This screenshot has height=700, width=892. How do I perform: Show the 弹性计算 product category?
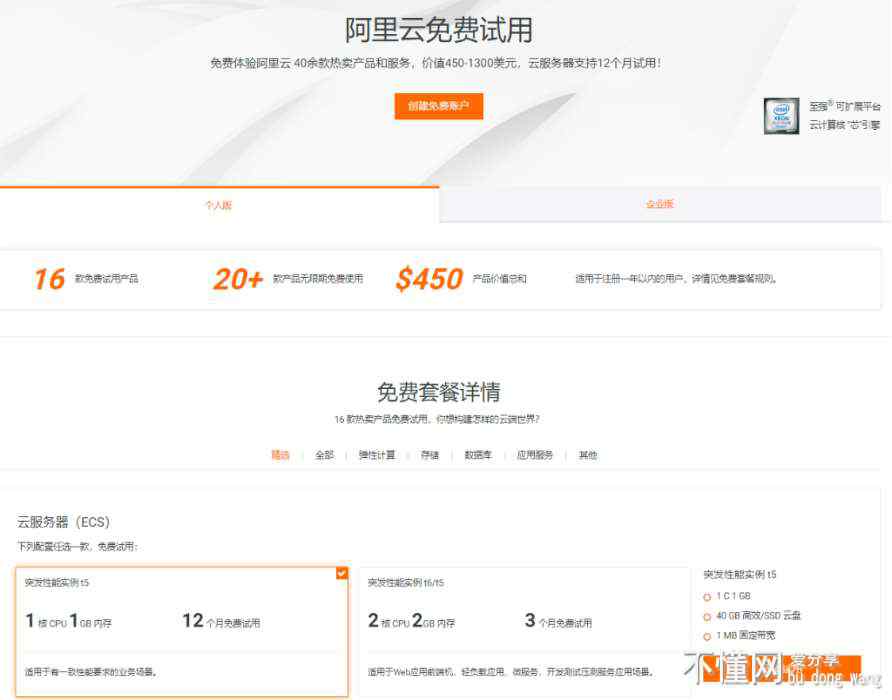(377, 455)
